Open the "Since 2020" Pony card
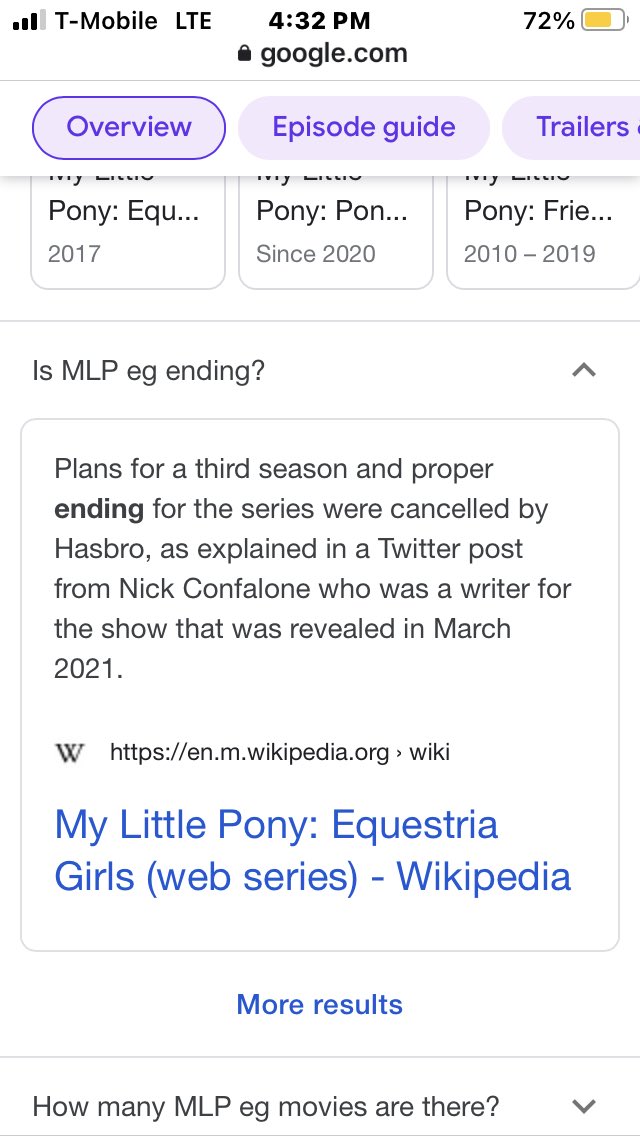The height and width of the screenshot is (1136, 640). point(335,232)
